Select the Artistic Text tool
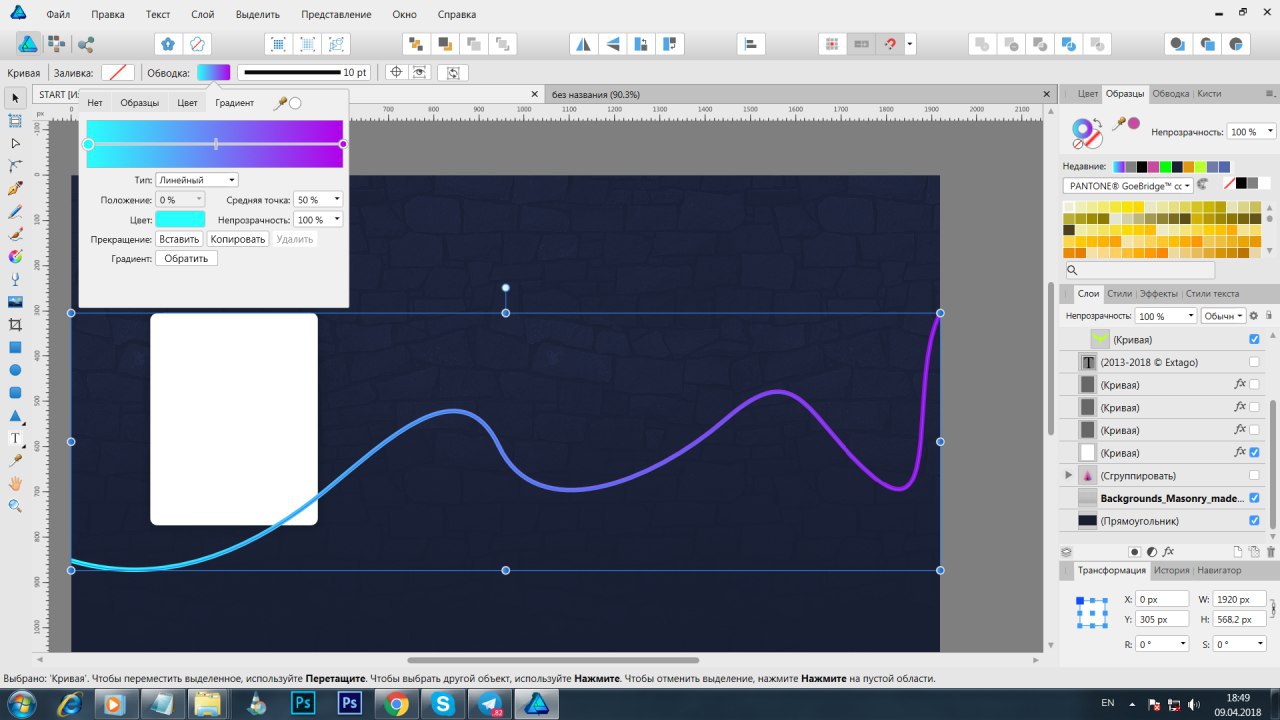Viewport: 1280px width, 720px height. (15, 438)
